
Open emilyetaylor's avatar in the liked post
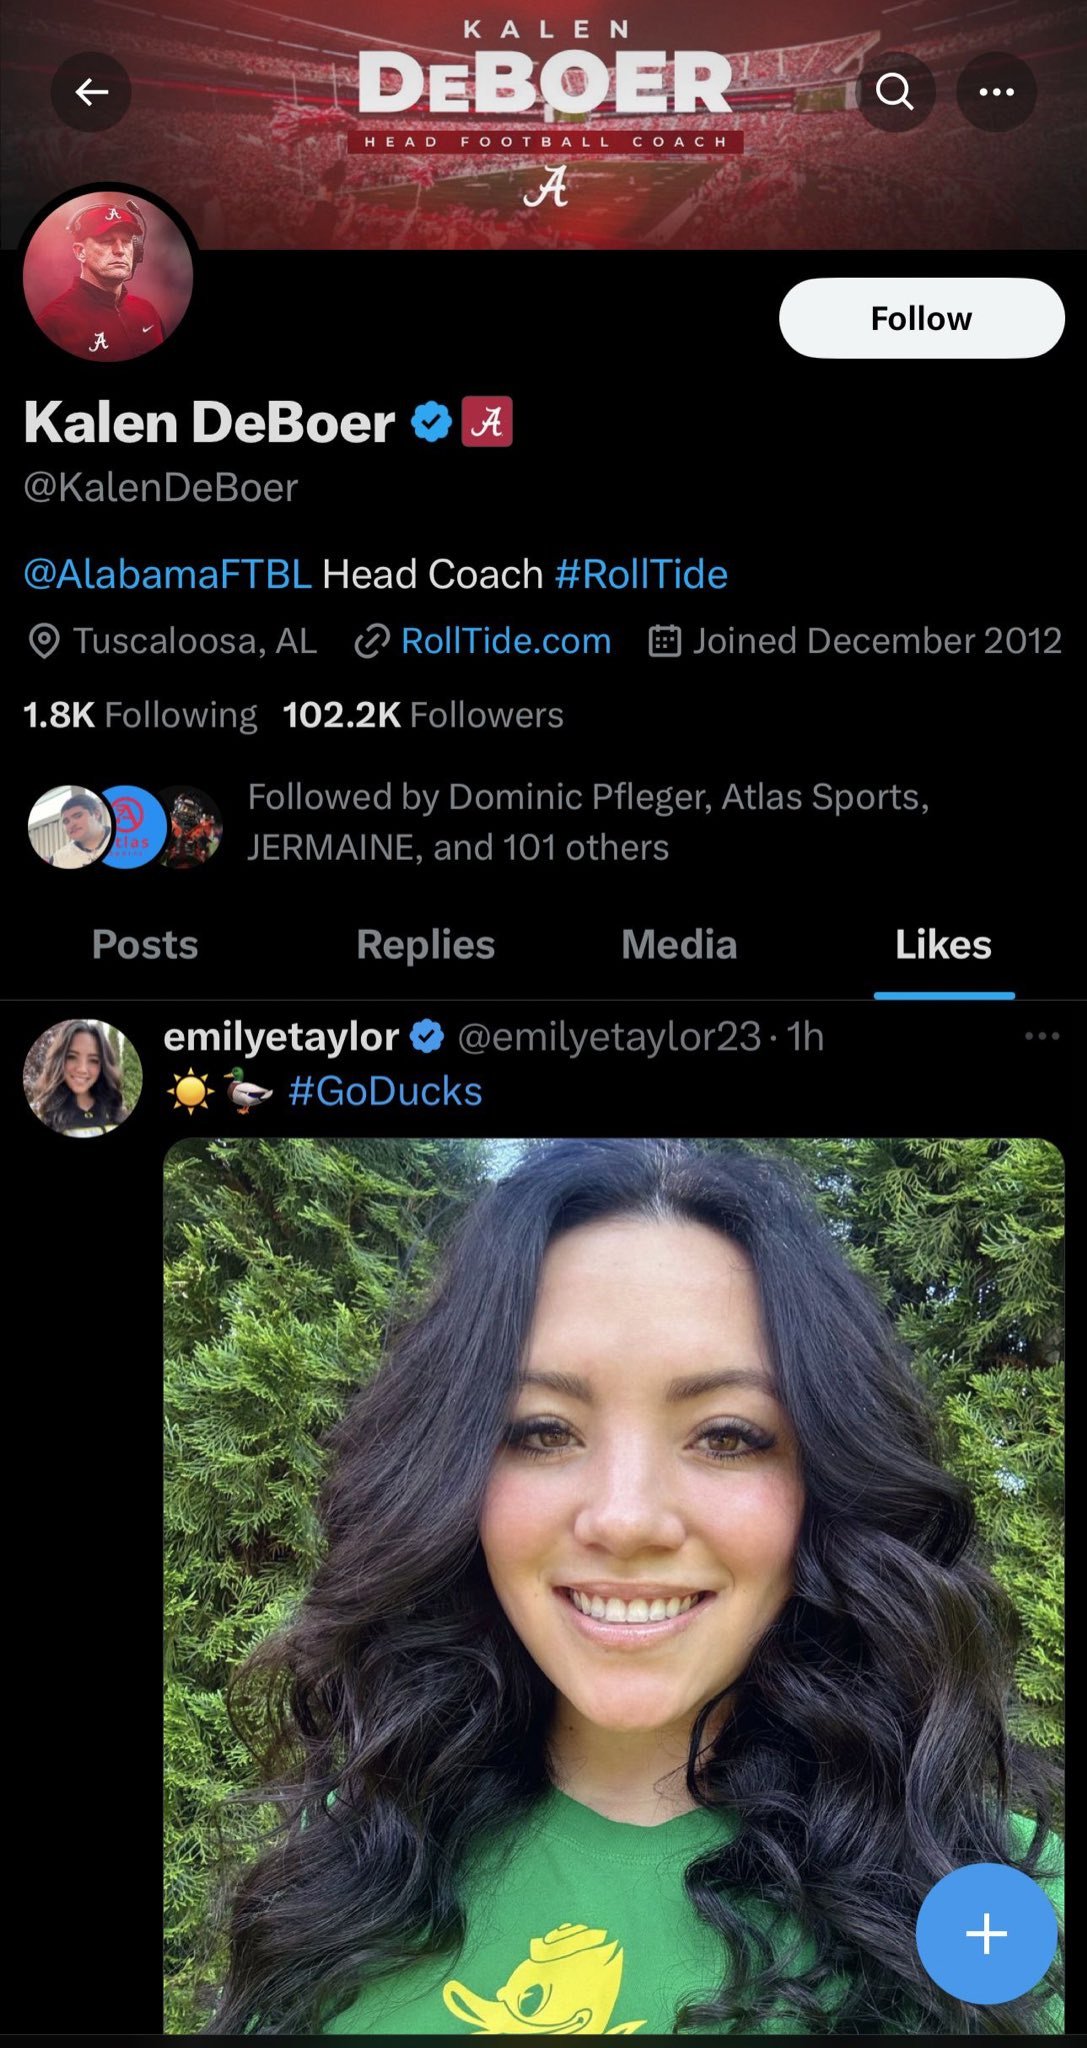(82, 1077)
